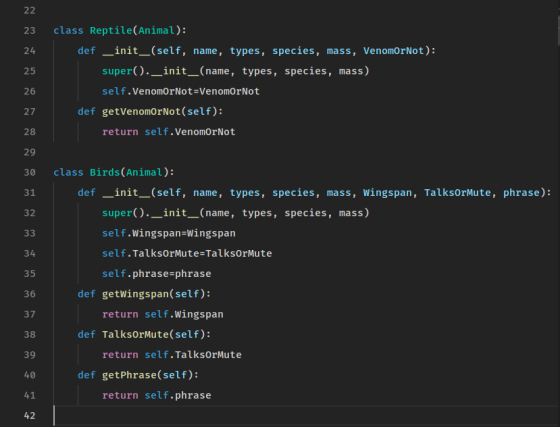The height and width of the screenshot is (427, 560).
Task: Click the Wingspan parameter on line 31
Action: 388,193
